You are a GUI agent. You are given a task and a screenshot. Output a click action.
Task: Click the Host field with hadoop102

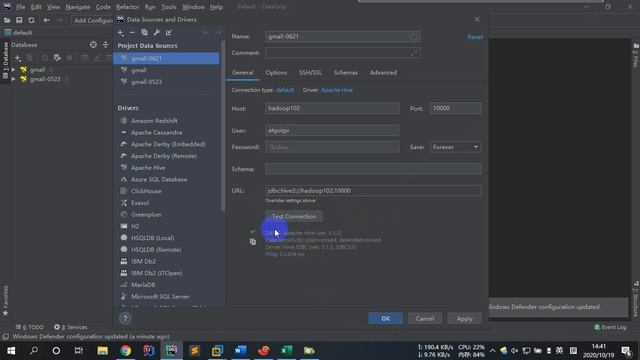coord(332,108)
